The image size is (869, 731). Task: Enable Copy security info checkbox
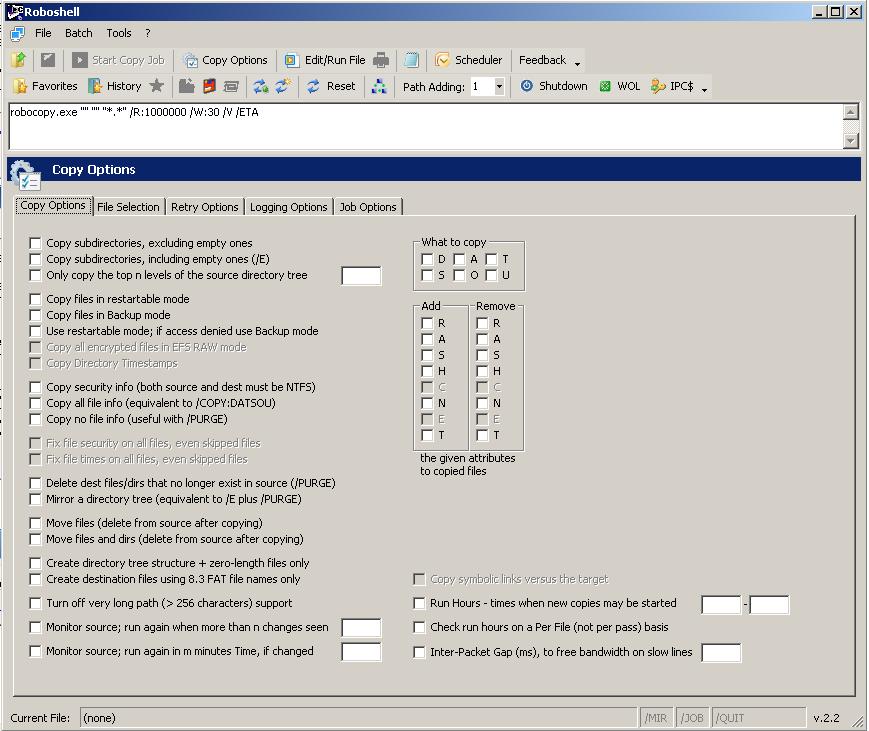coord(35,387)
